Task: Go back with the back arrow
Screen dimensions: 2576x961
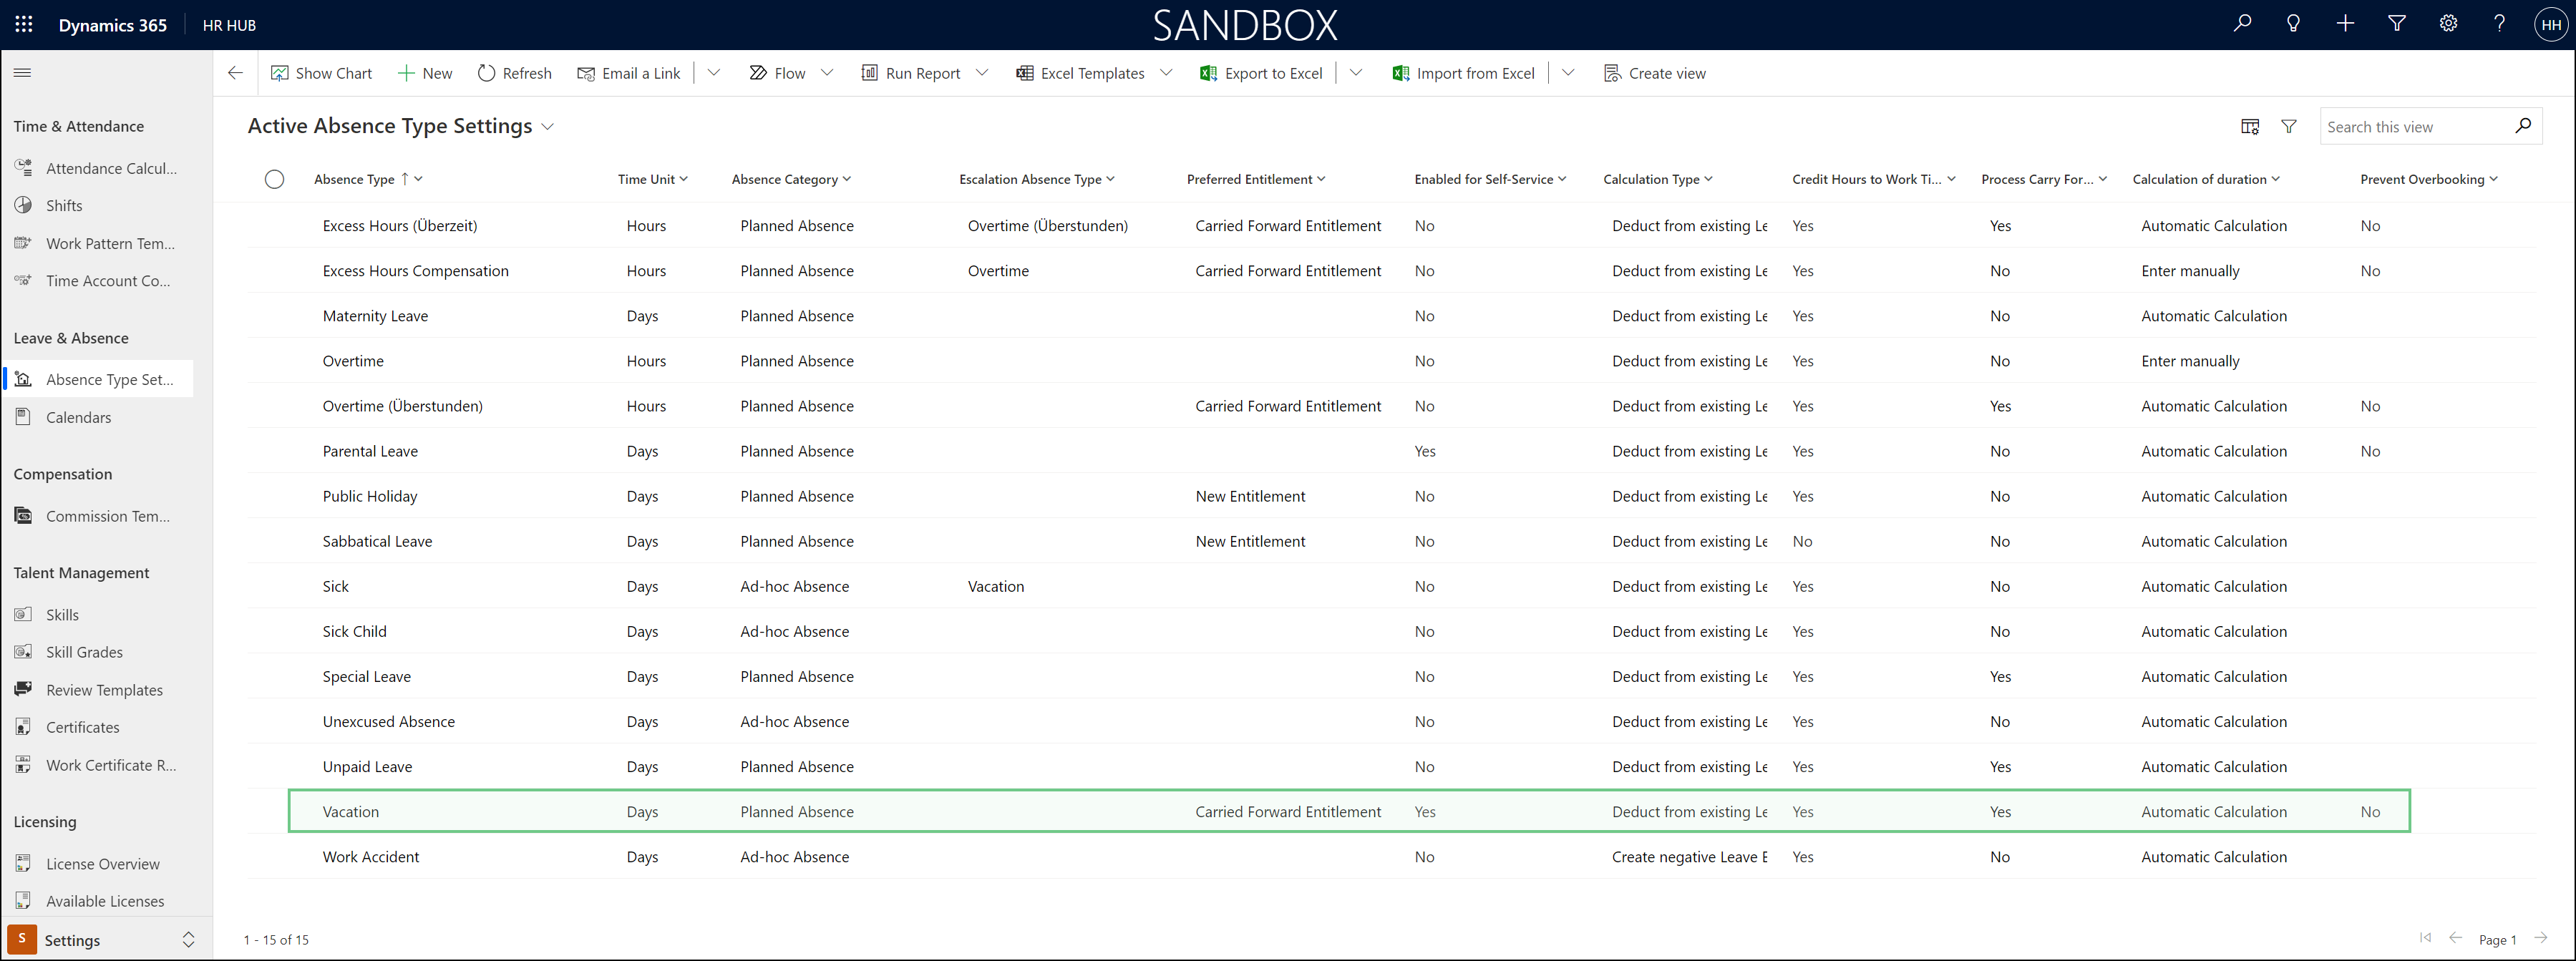Action: coord(236,73)
